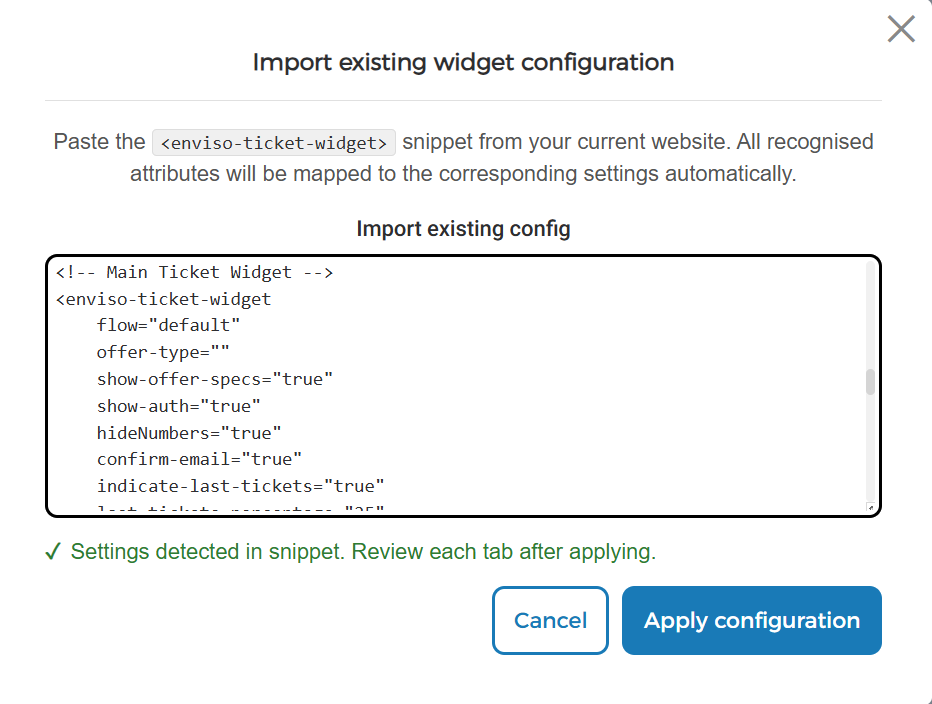Click scrollbar track below the thumb
Viewport: 932px width, 704px height.
tap(870, 449)
